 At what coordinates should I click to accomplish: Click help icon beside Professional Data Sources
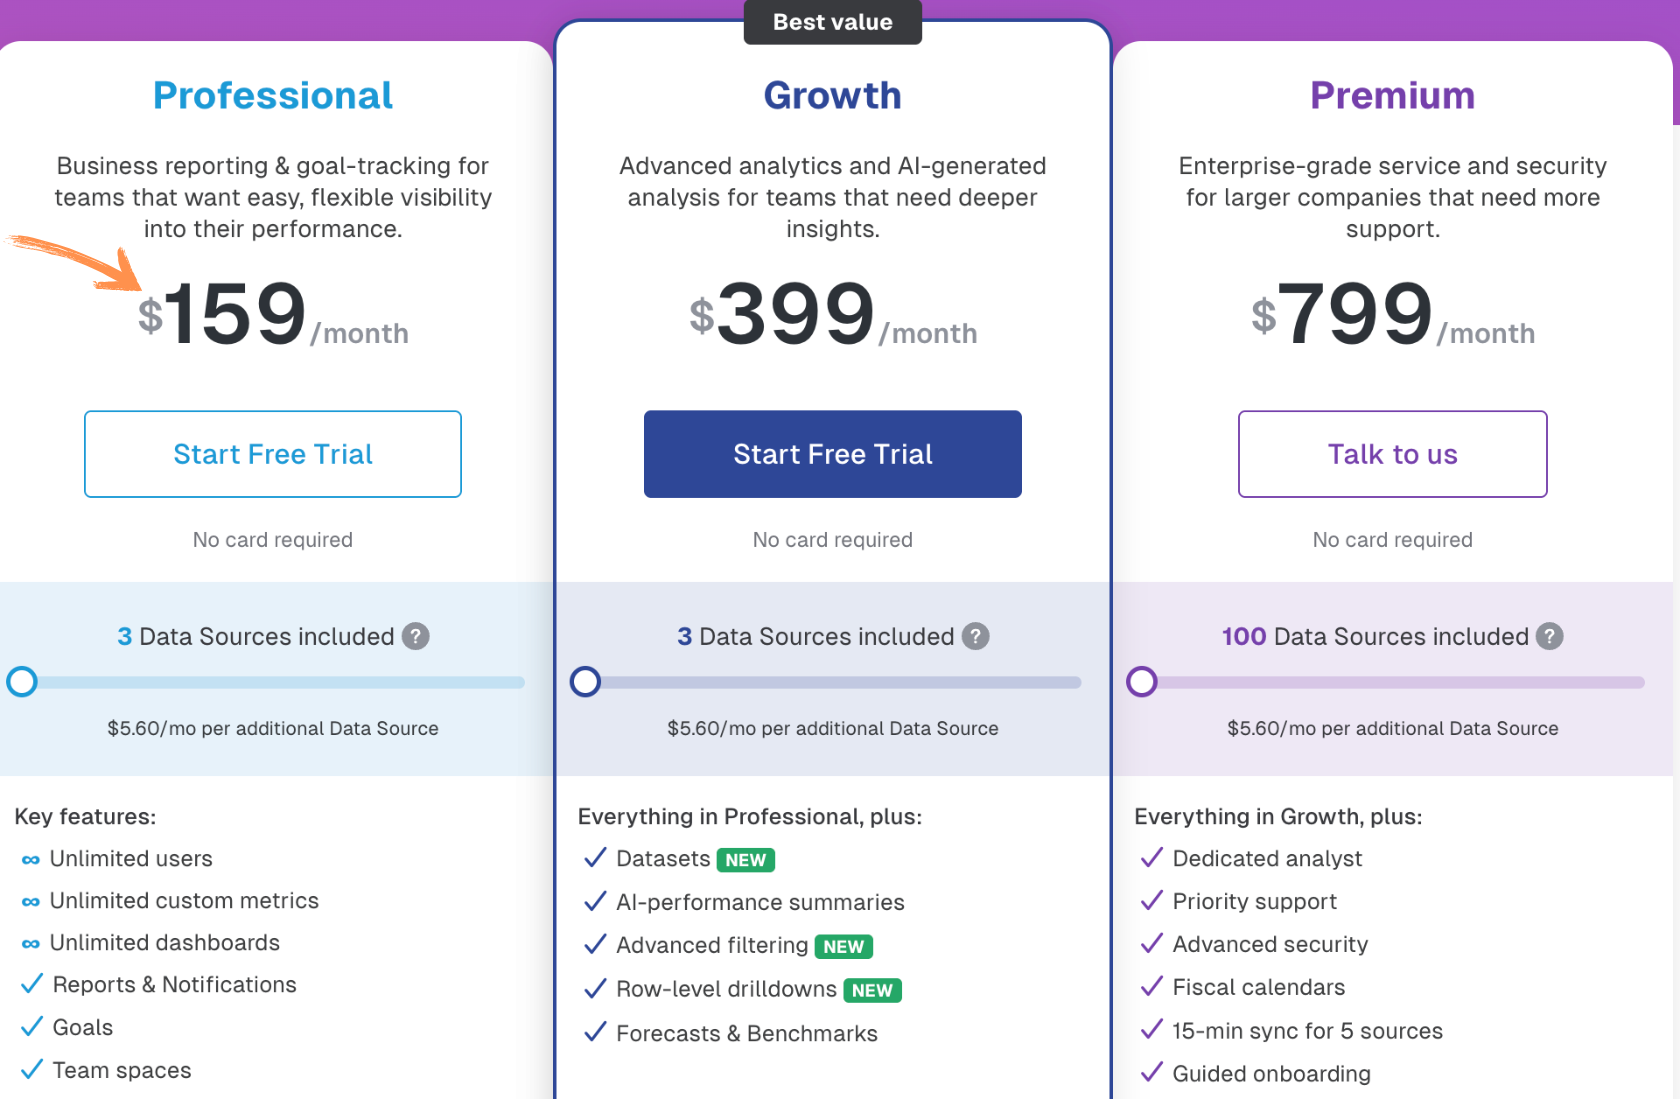(x=416, y=636)
